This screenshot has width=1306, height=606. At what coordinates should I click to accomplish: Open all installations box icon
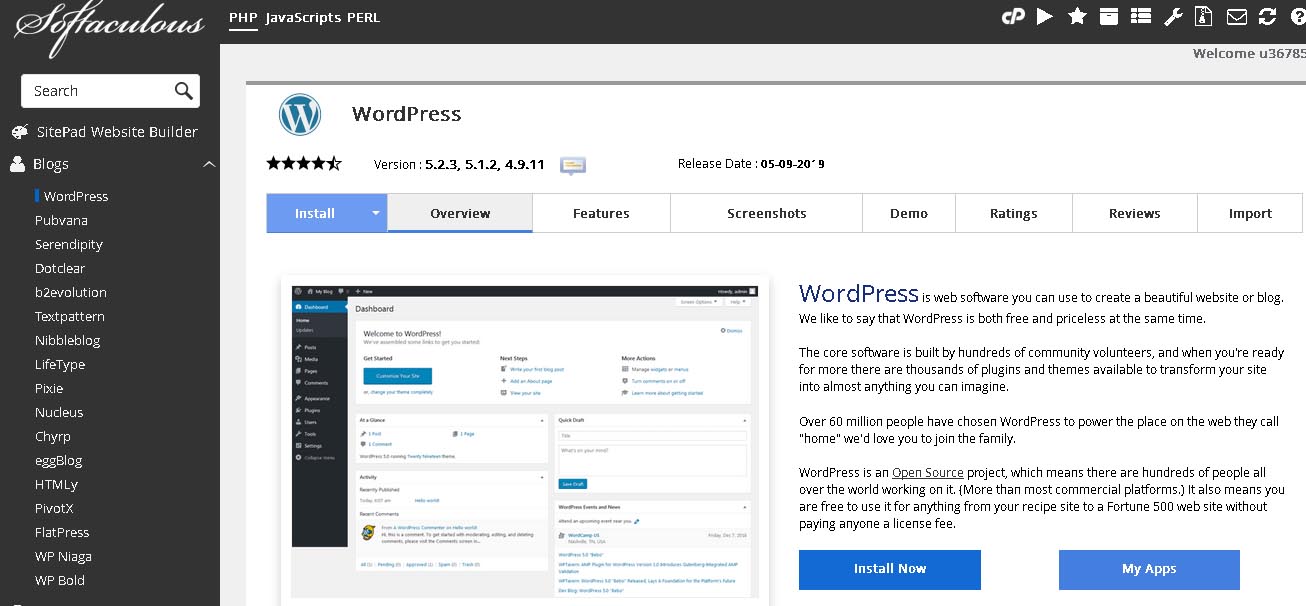(1109, 16)
